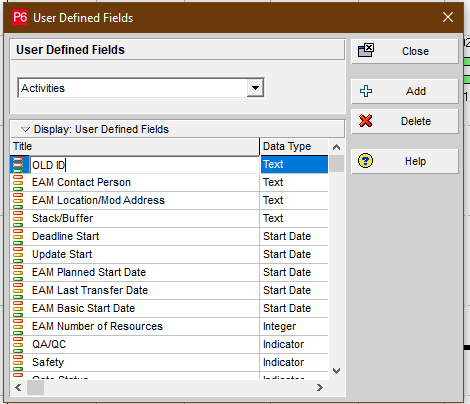Click Indicator type of QA/QC

tap(294, 345)
